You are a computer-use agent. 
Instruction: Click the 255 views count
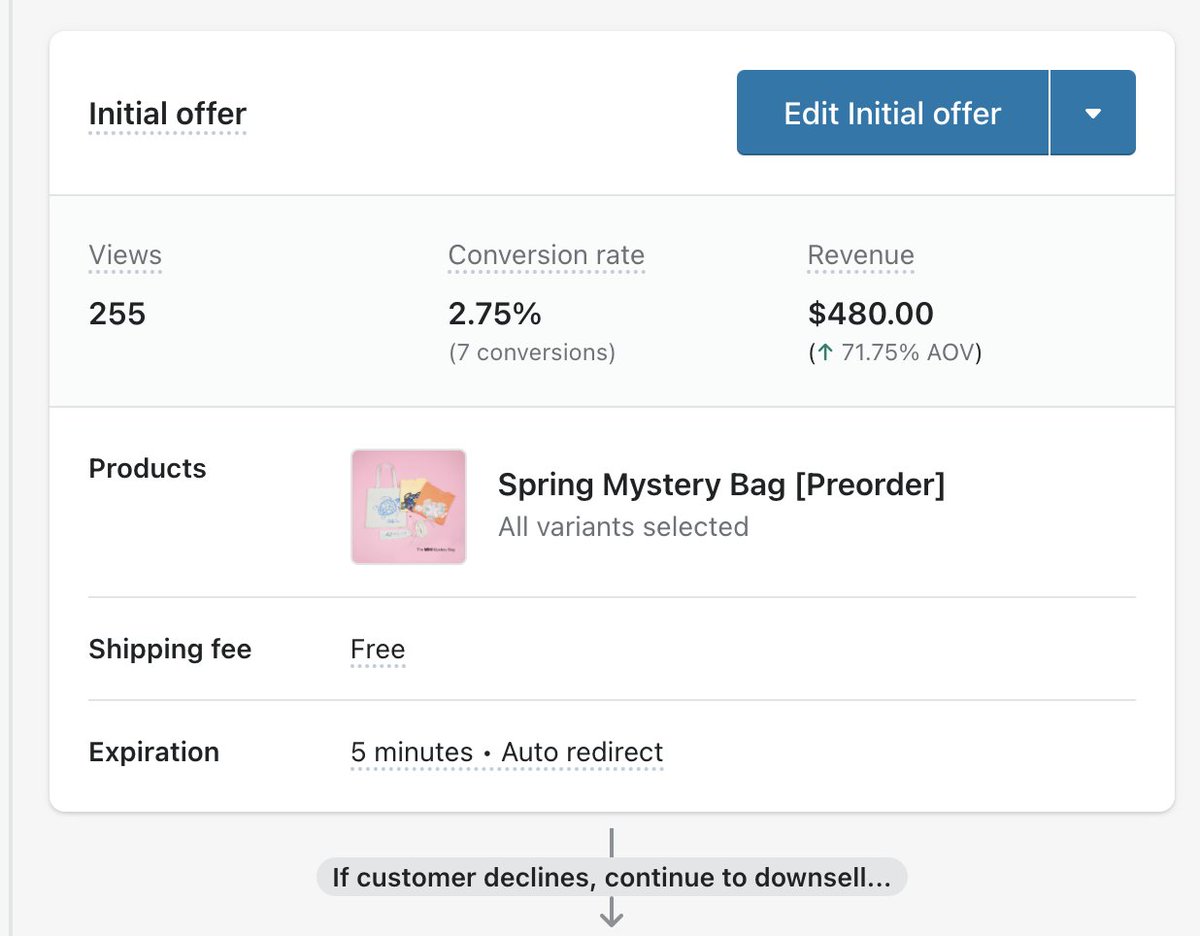(x=117, y=314)
